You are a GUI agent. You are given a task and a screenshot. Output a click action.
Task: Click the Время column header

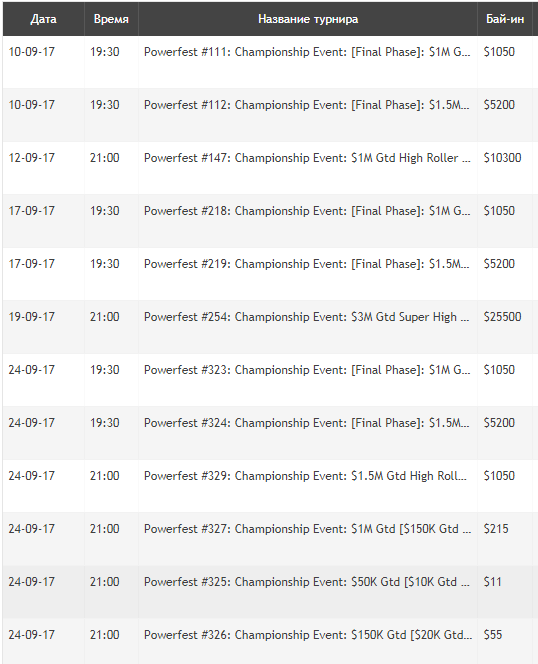point(111,19)
